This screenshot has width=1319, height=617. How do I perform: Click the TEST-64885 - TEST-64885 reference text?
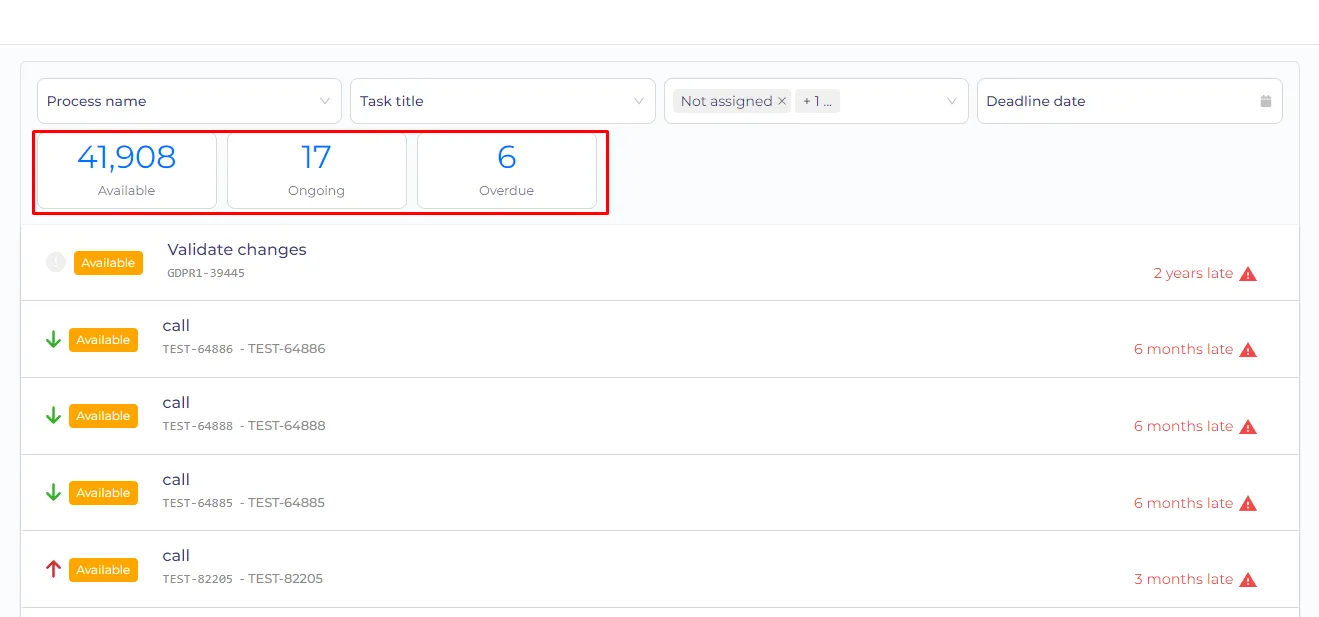[x=244, y=503]
